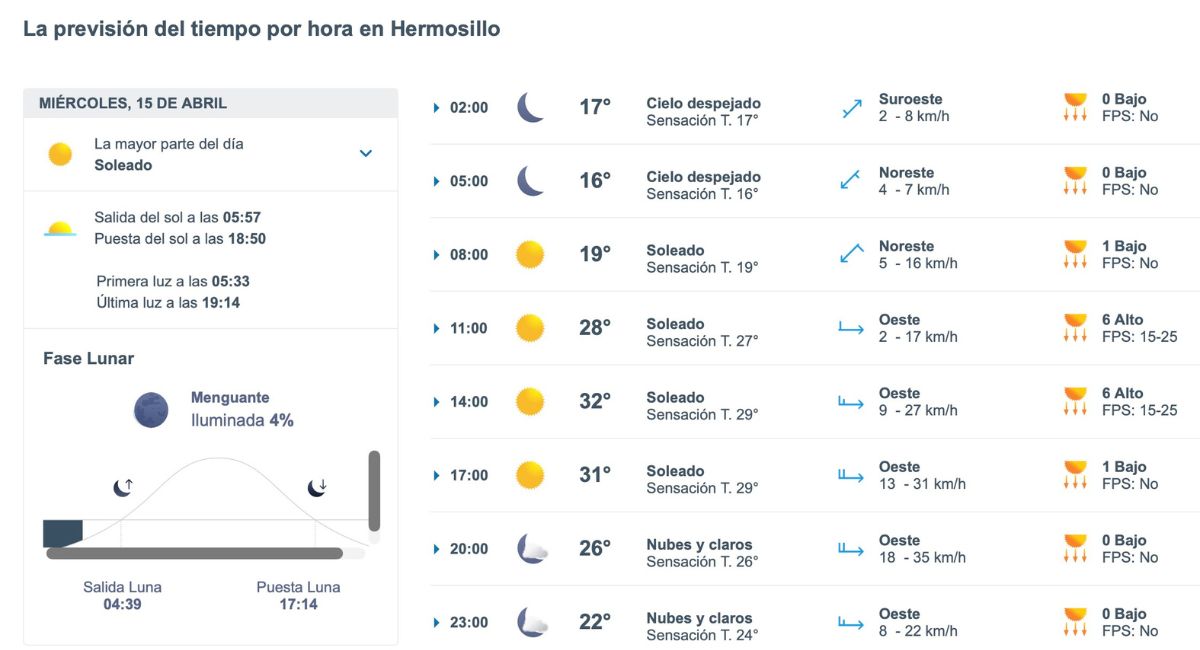Click the moonset icon above Puesta Luna
1200x650 pixels.
pyautogui.click(x=320, y=487)
